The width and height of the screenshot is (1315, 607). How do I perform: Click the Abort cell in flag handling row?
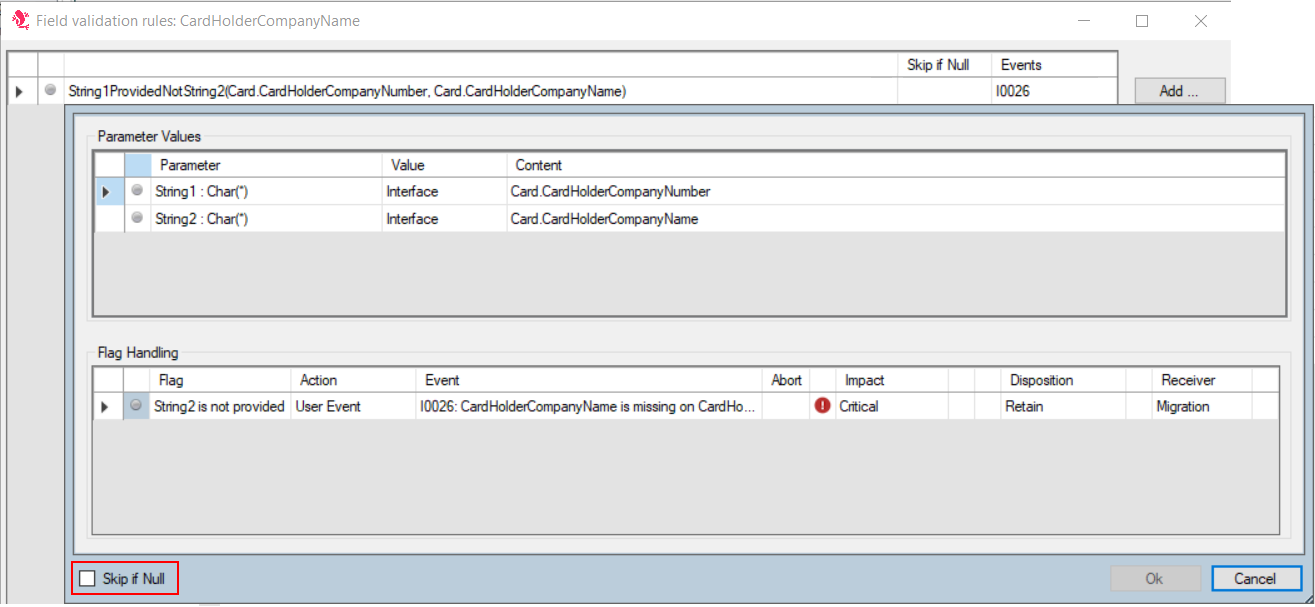coord(786,406)
